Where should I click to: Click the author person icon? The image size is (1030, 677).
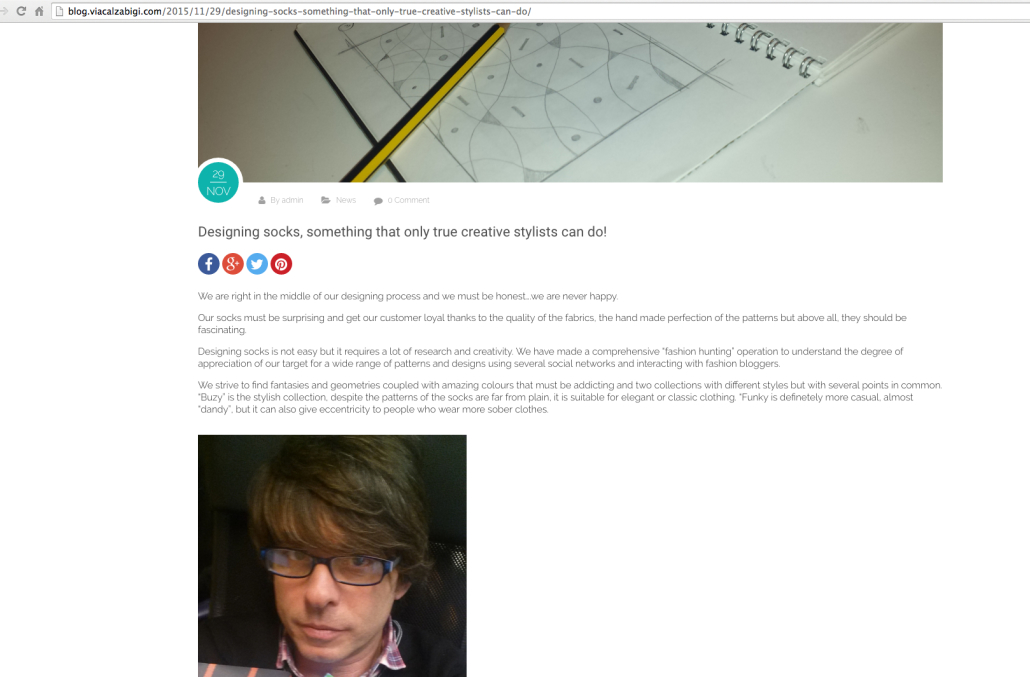(261, 200)
